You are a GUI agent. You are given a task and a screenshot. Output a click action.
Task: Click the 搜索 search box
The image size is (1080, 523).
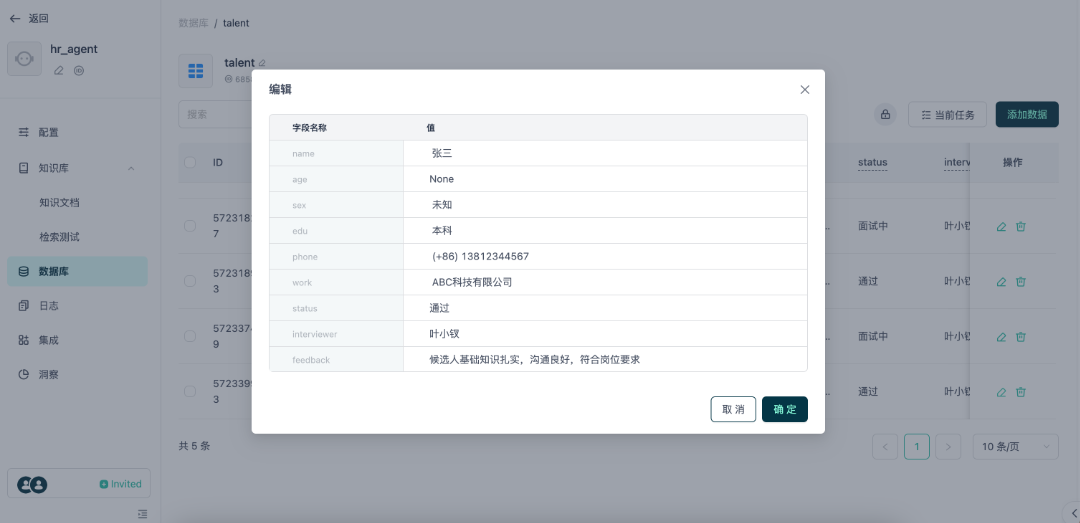(215, 114)
